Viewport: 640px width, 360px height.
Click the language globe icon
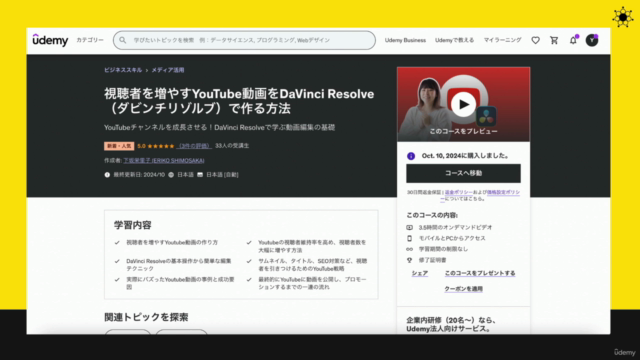click(x=171, y=175)
